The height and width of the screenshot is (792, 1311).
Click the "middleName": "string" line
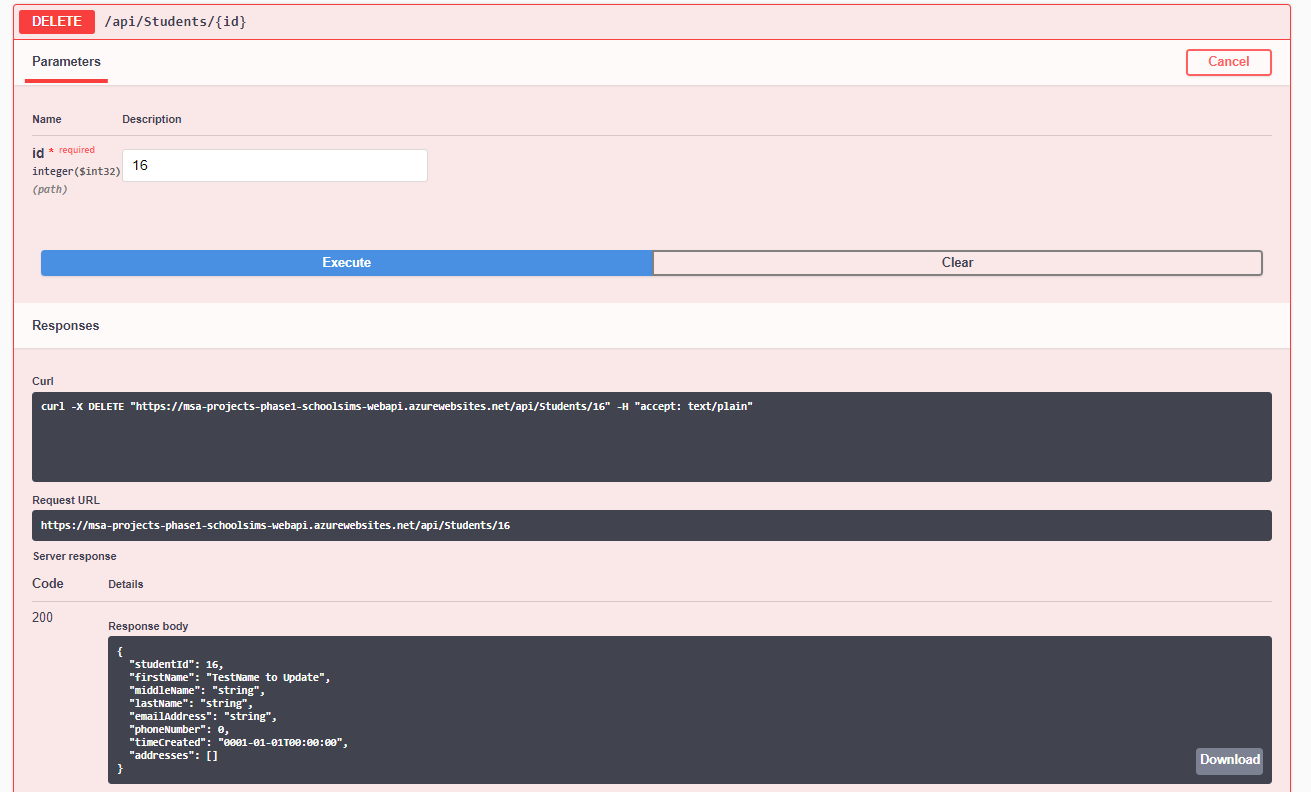click(x=197, y=690)
